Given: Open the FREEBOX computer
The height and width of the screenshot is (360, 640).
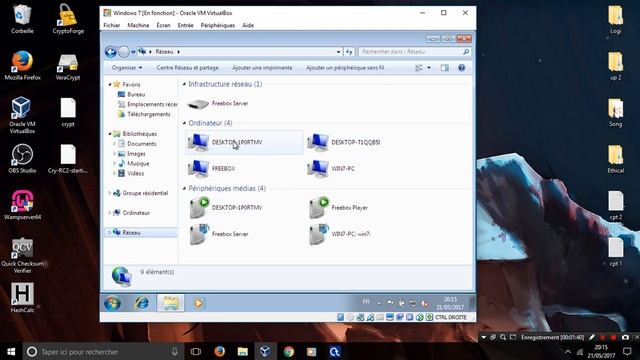Looking at the screenshot, I should pos(211,169).
